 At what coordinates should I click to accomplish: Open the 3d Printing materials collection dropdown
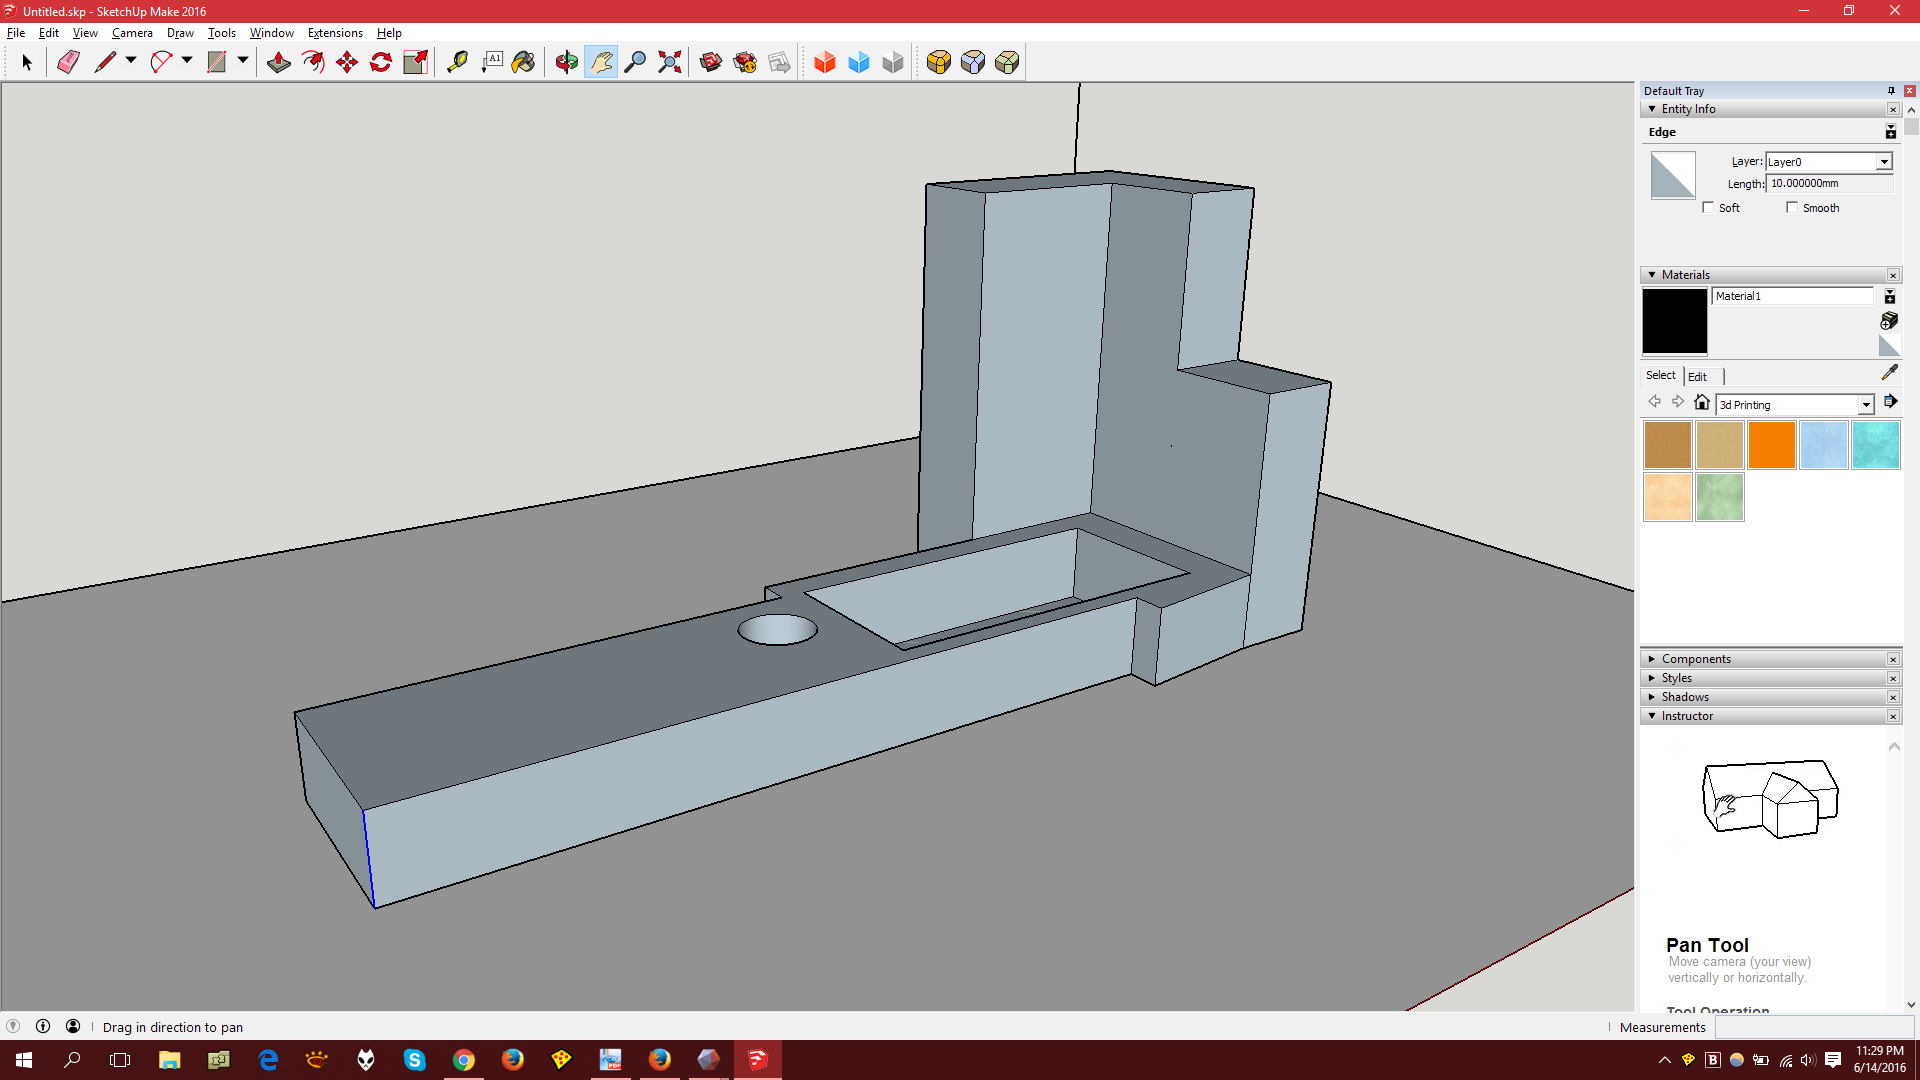tap(1866, 405)
